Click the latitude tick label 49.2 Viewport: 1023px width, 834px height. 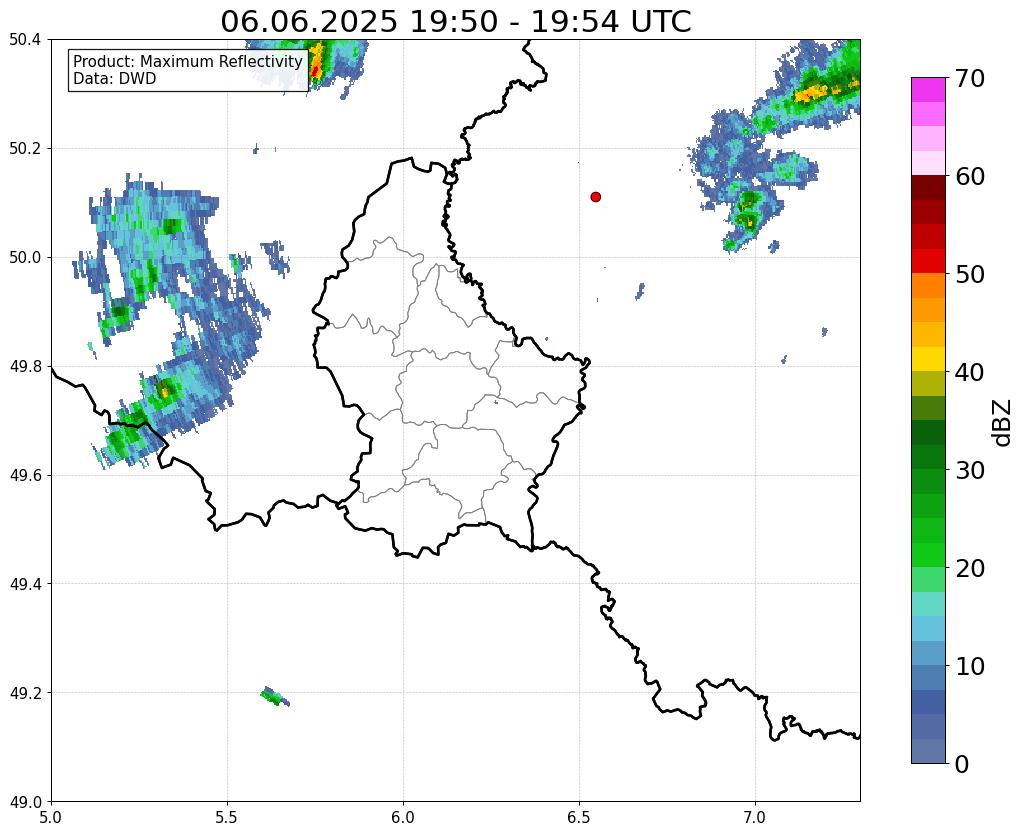pos(25,693)
